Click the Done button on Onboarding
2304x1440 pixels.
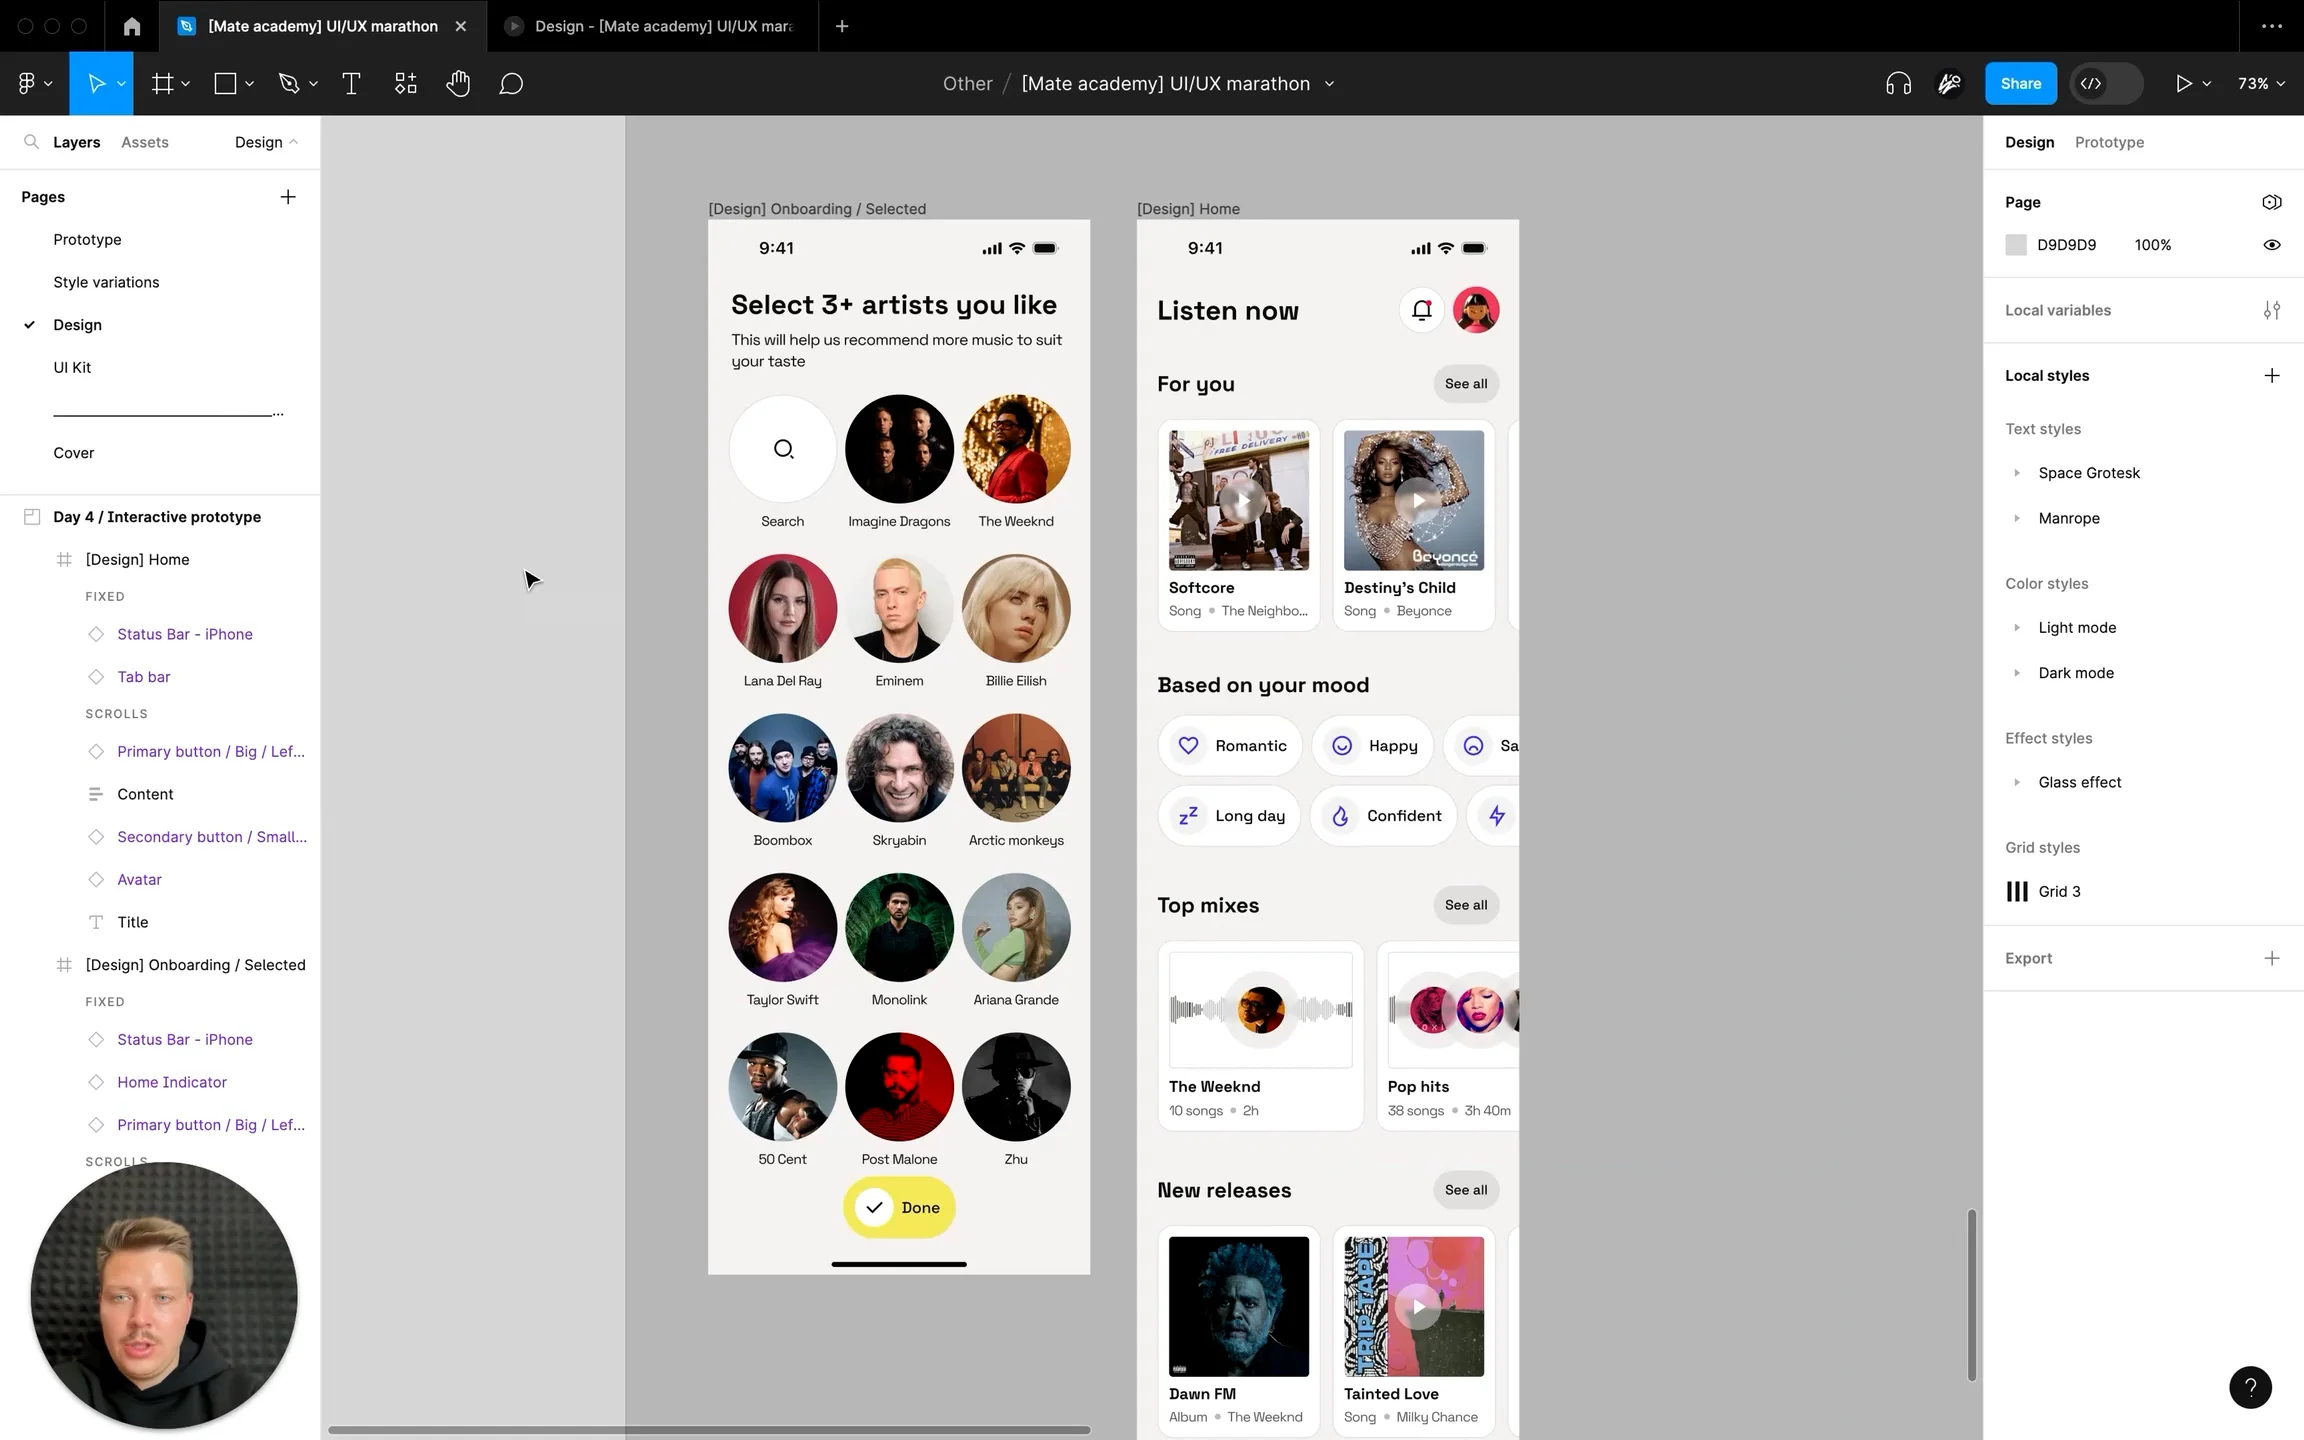pyautogui.click(x=899, y=1207)
